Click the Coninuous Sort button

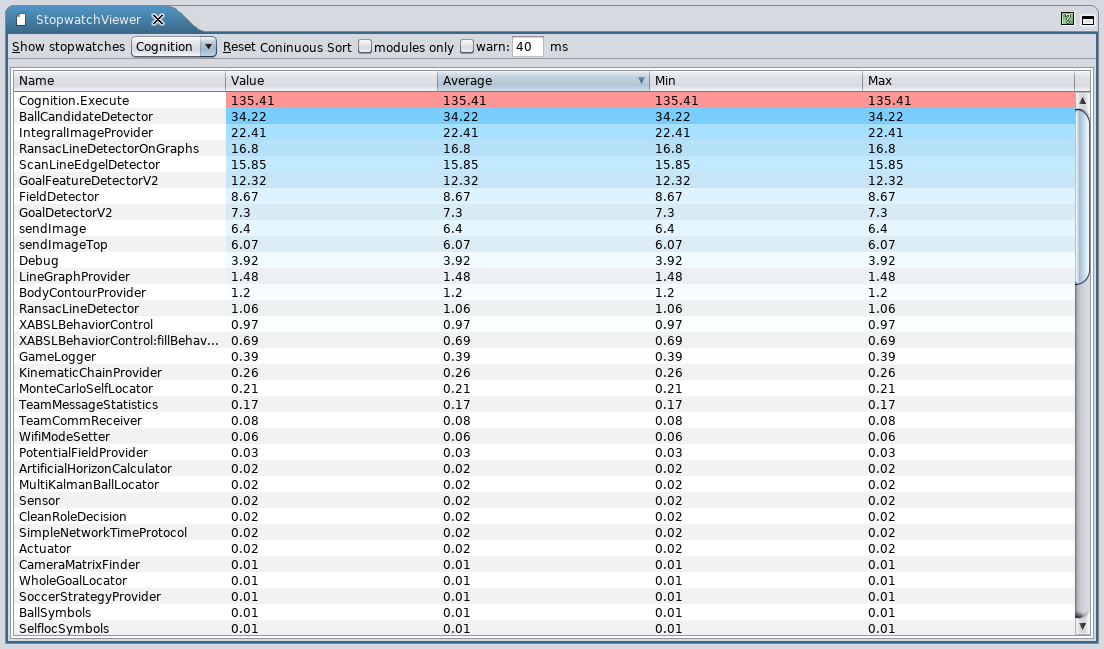pos(306,47)
